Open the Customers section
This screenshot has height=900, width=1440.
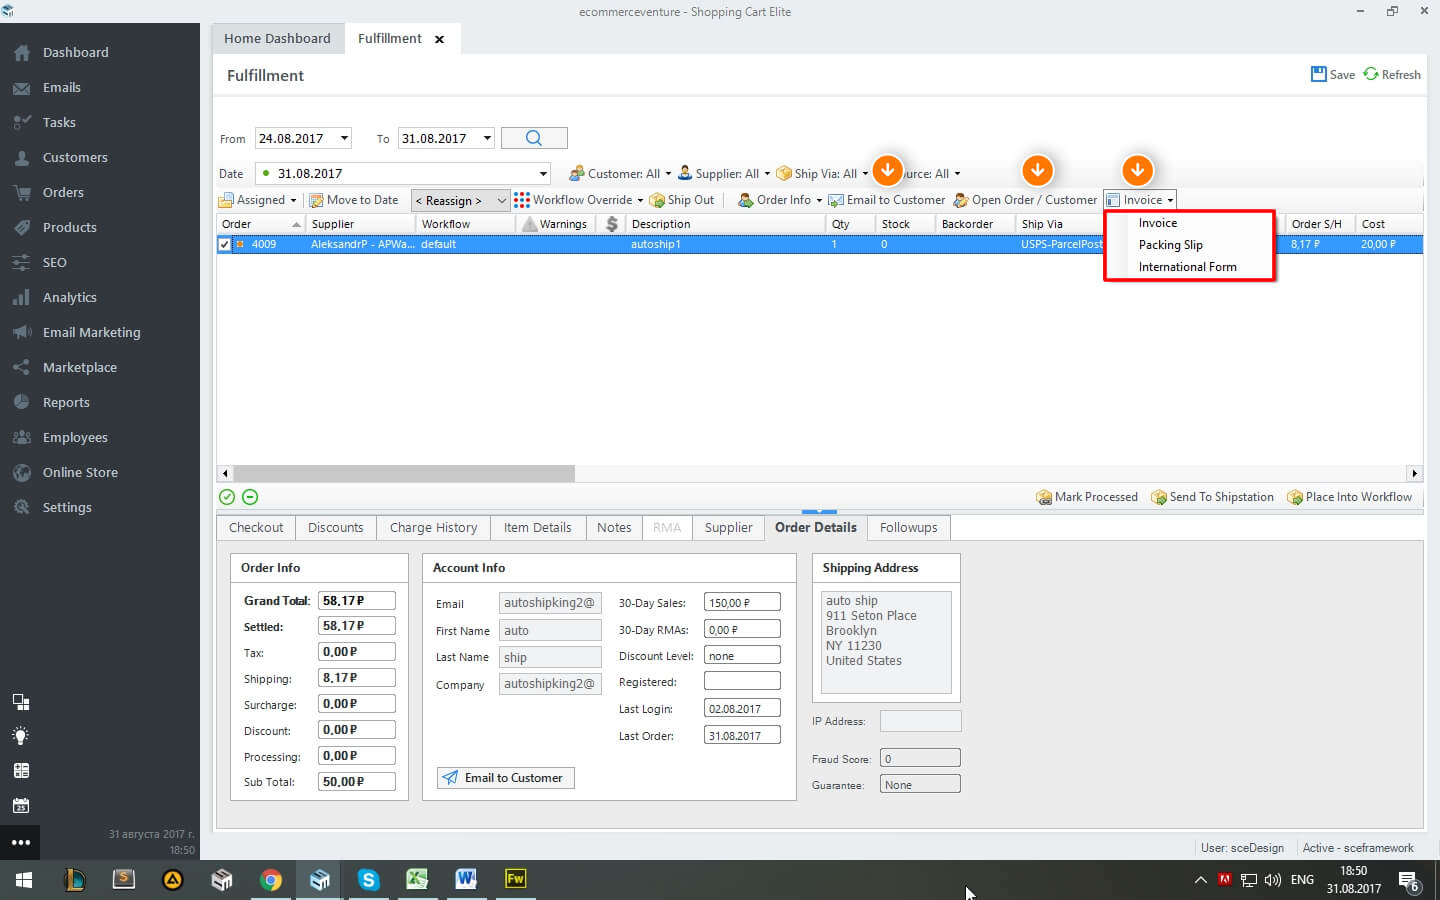[x=75, y=157]
